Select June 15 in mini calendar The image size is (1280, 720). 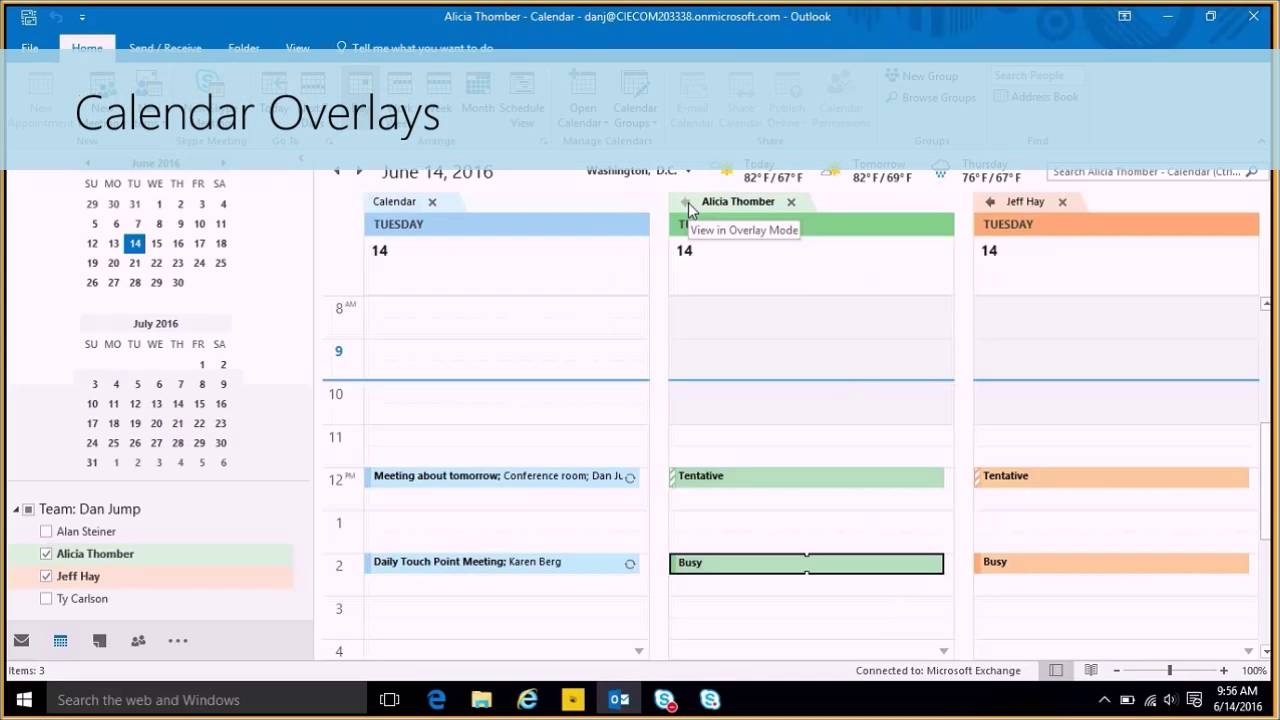click(156, 243)
